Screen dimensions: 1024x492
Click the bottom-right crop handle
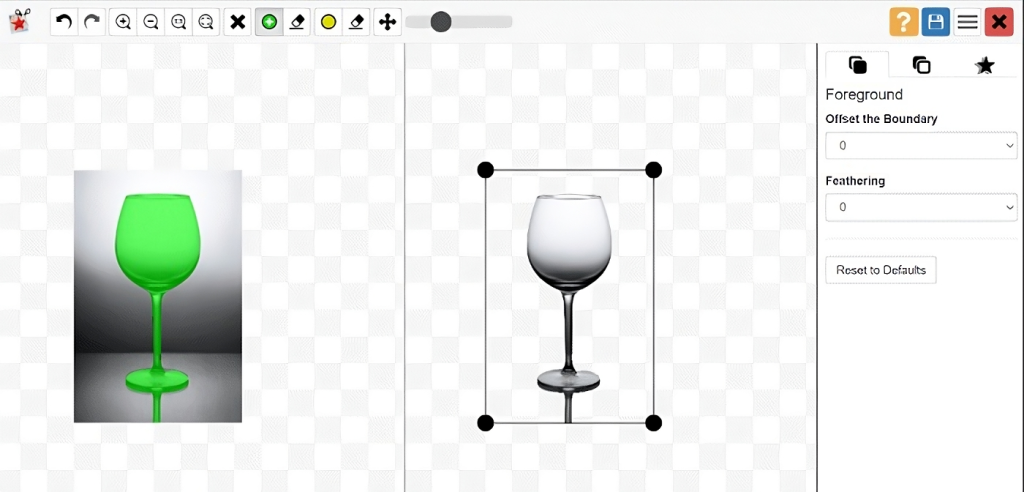point(654,423)
